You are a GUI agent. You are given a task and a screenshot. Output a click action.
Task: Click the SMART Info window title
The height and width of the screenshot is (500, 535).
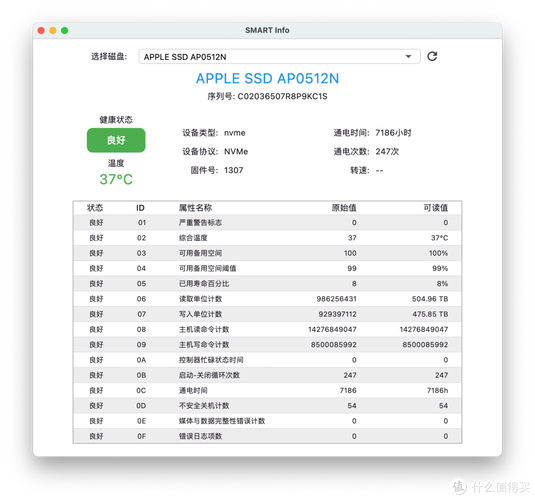267,30
